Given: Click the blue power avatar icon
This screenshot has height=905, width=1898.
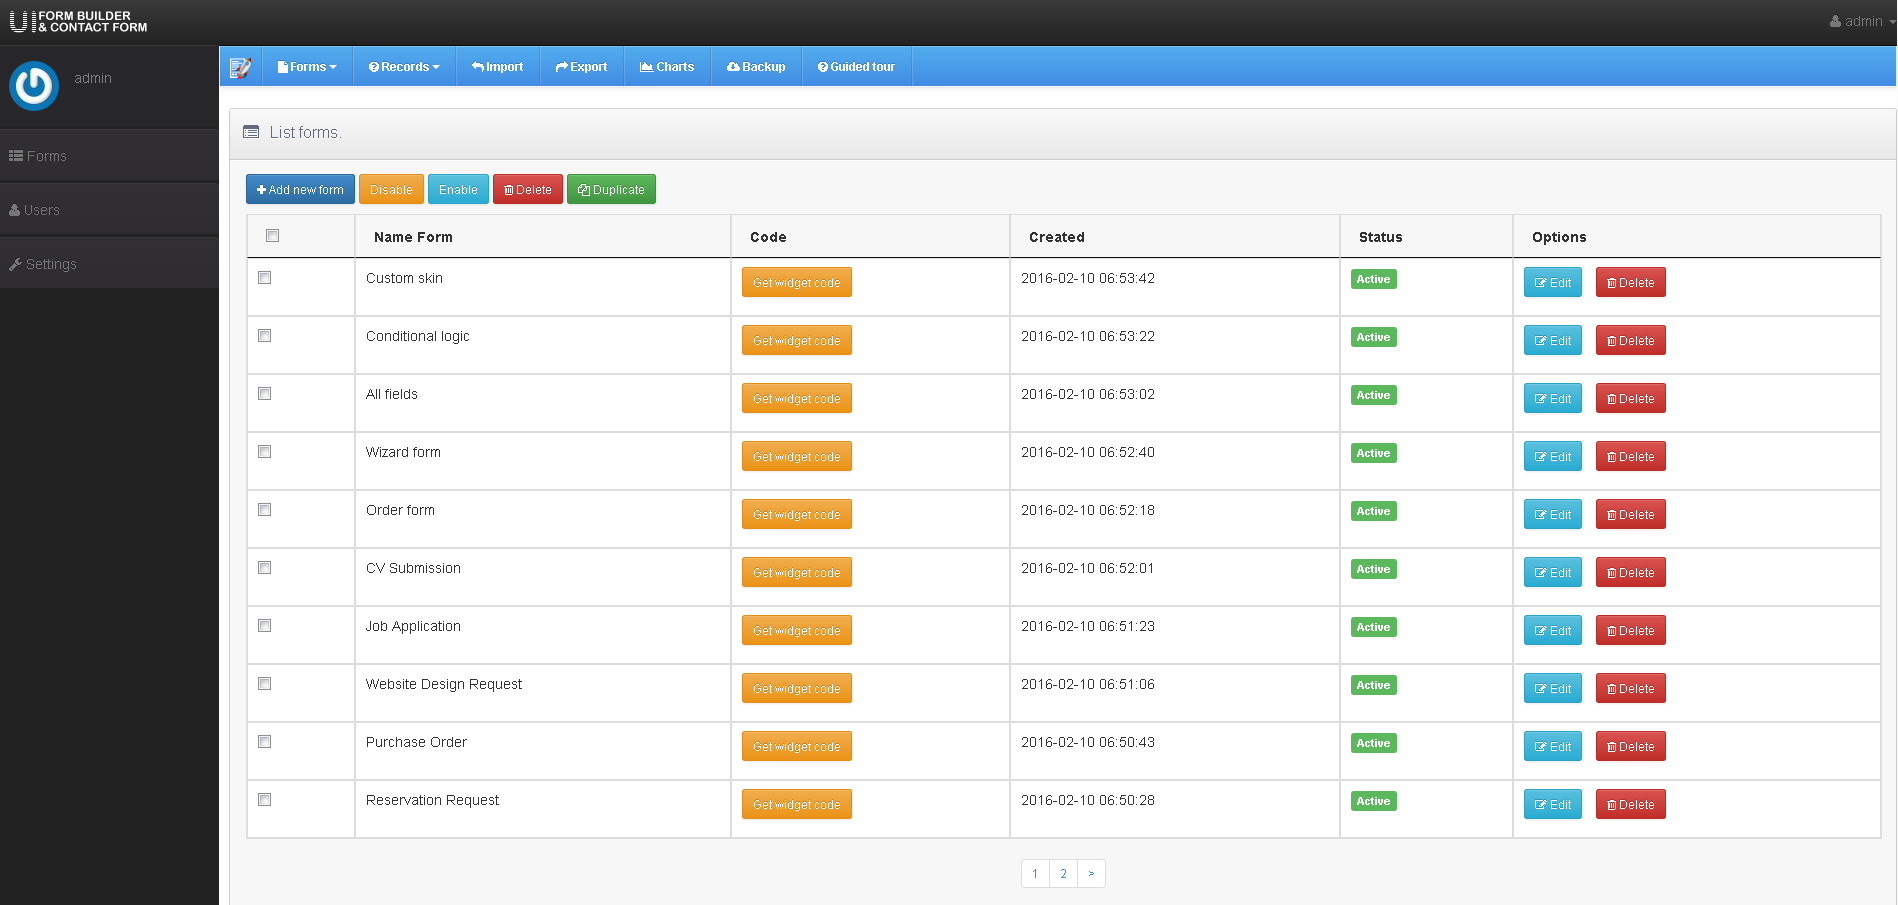Looking at the screenshot, I should [34, 86].
